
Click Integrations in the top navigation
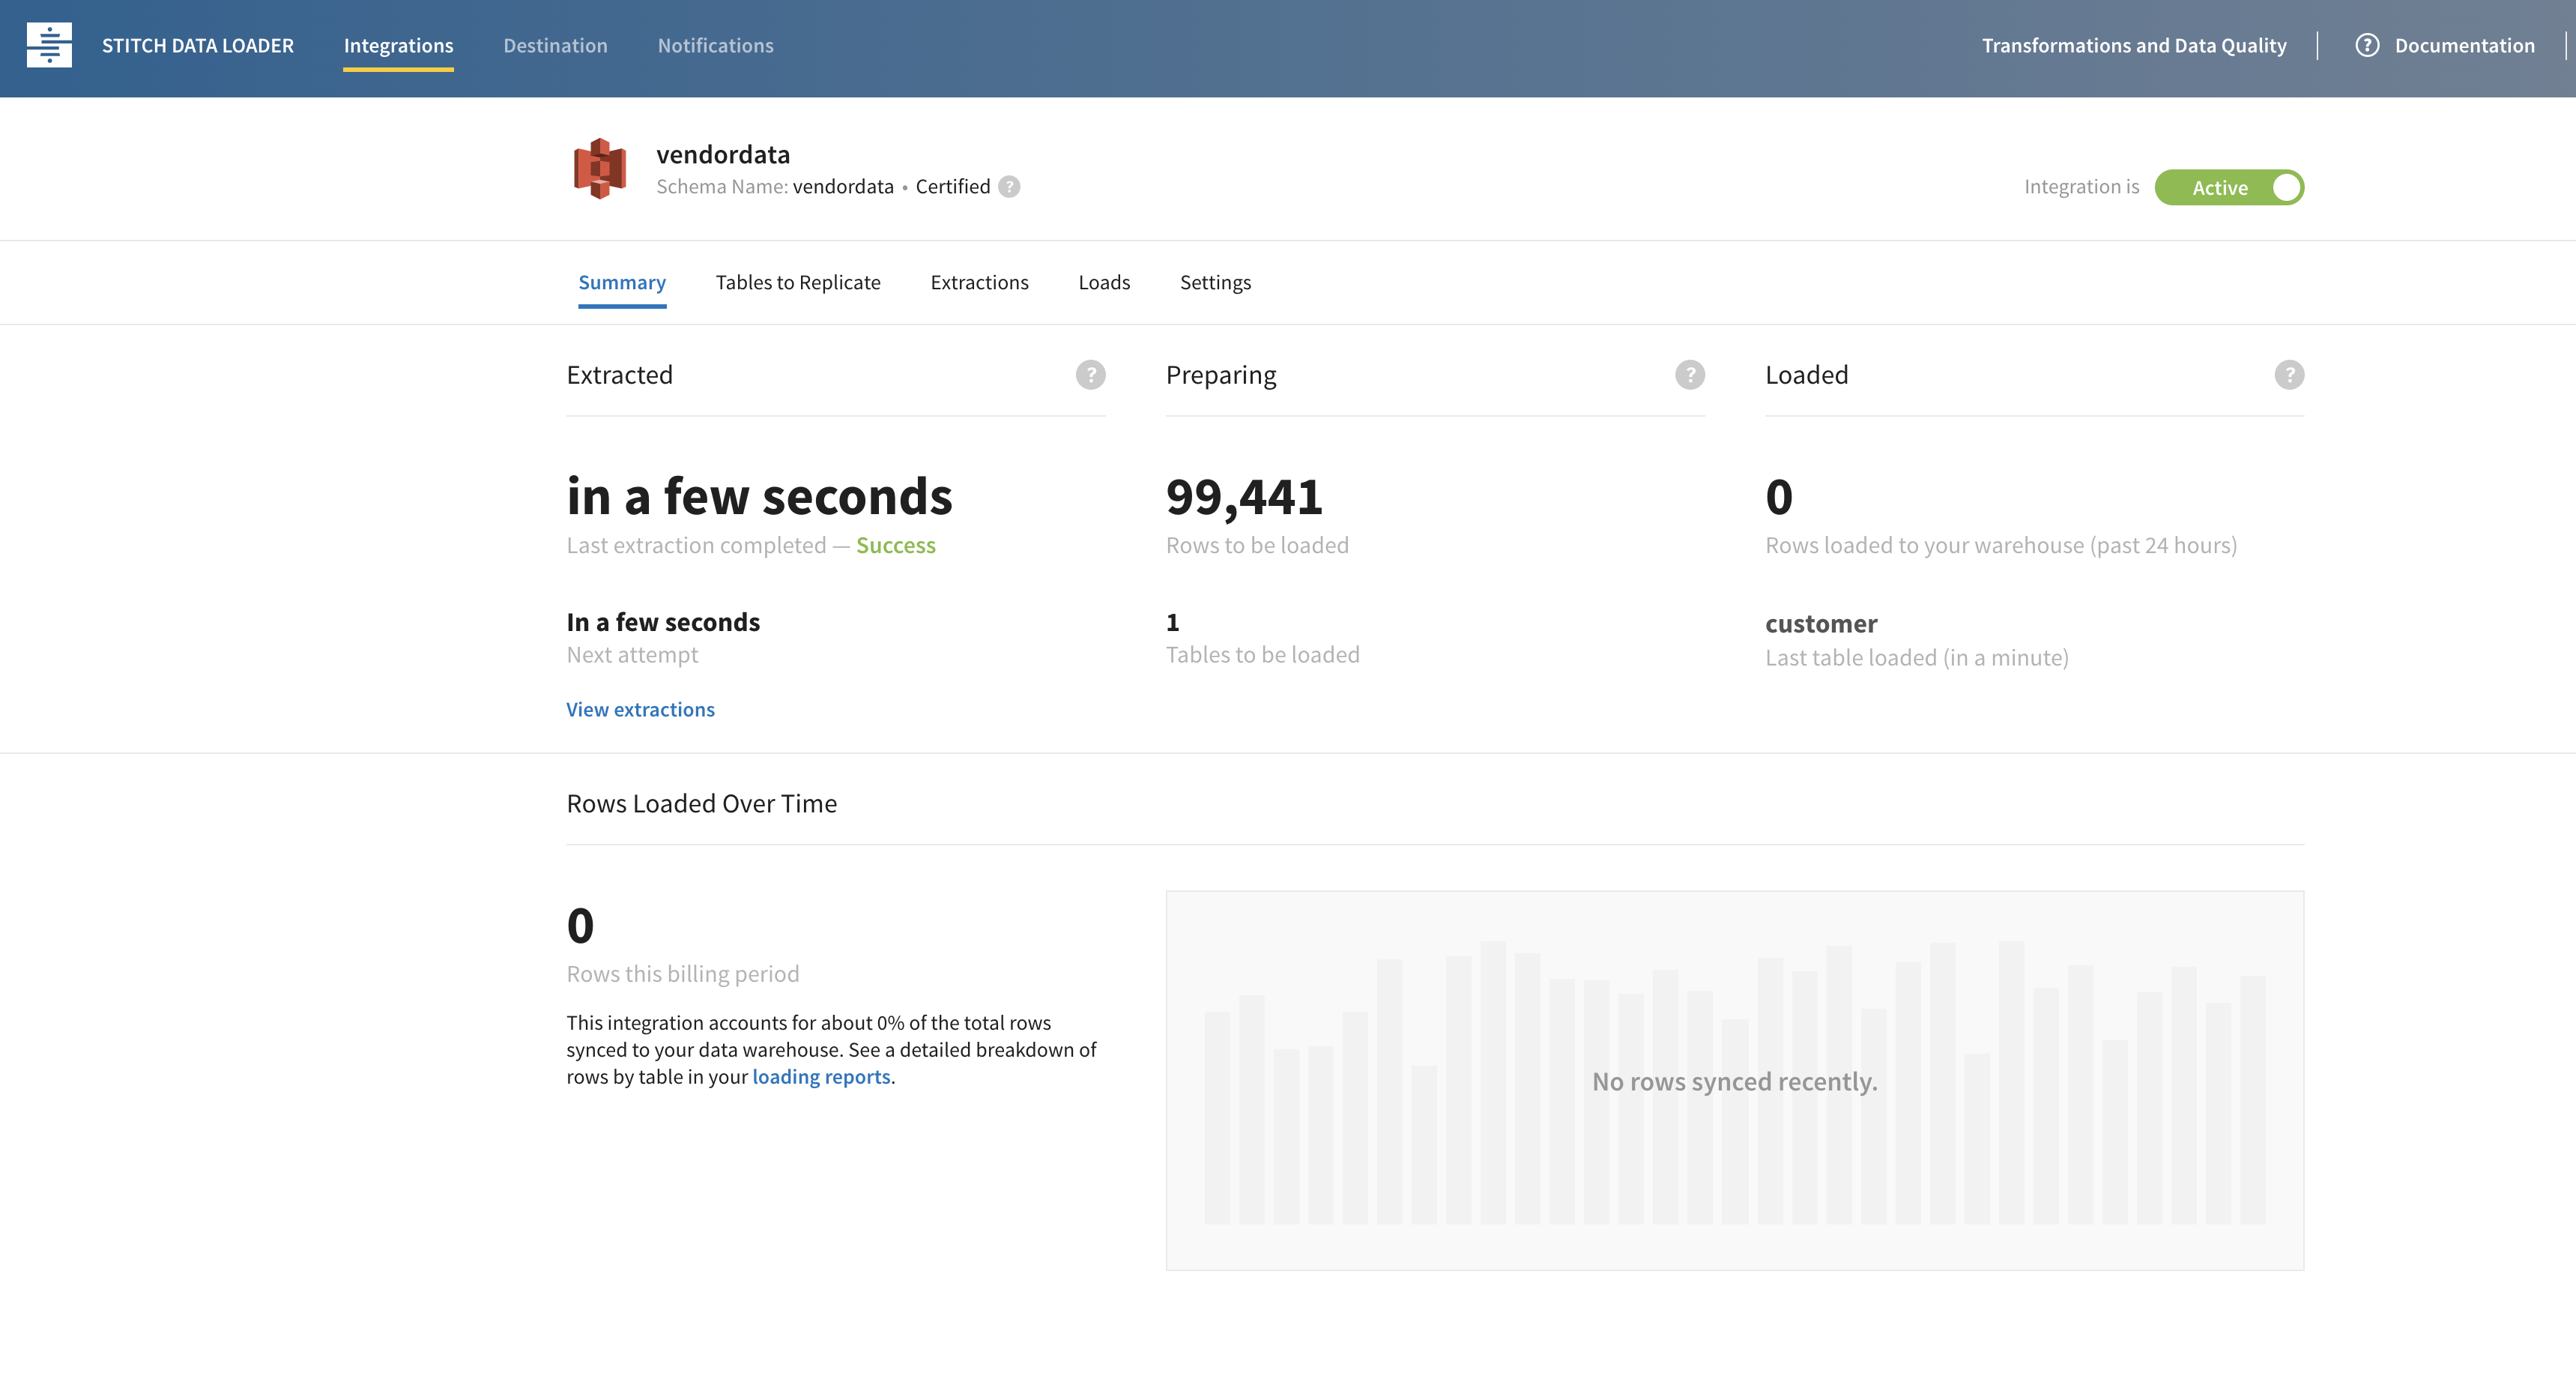[398, 46]
